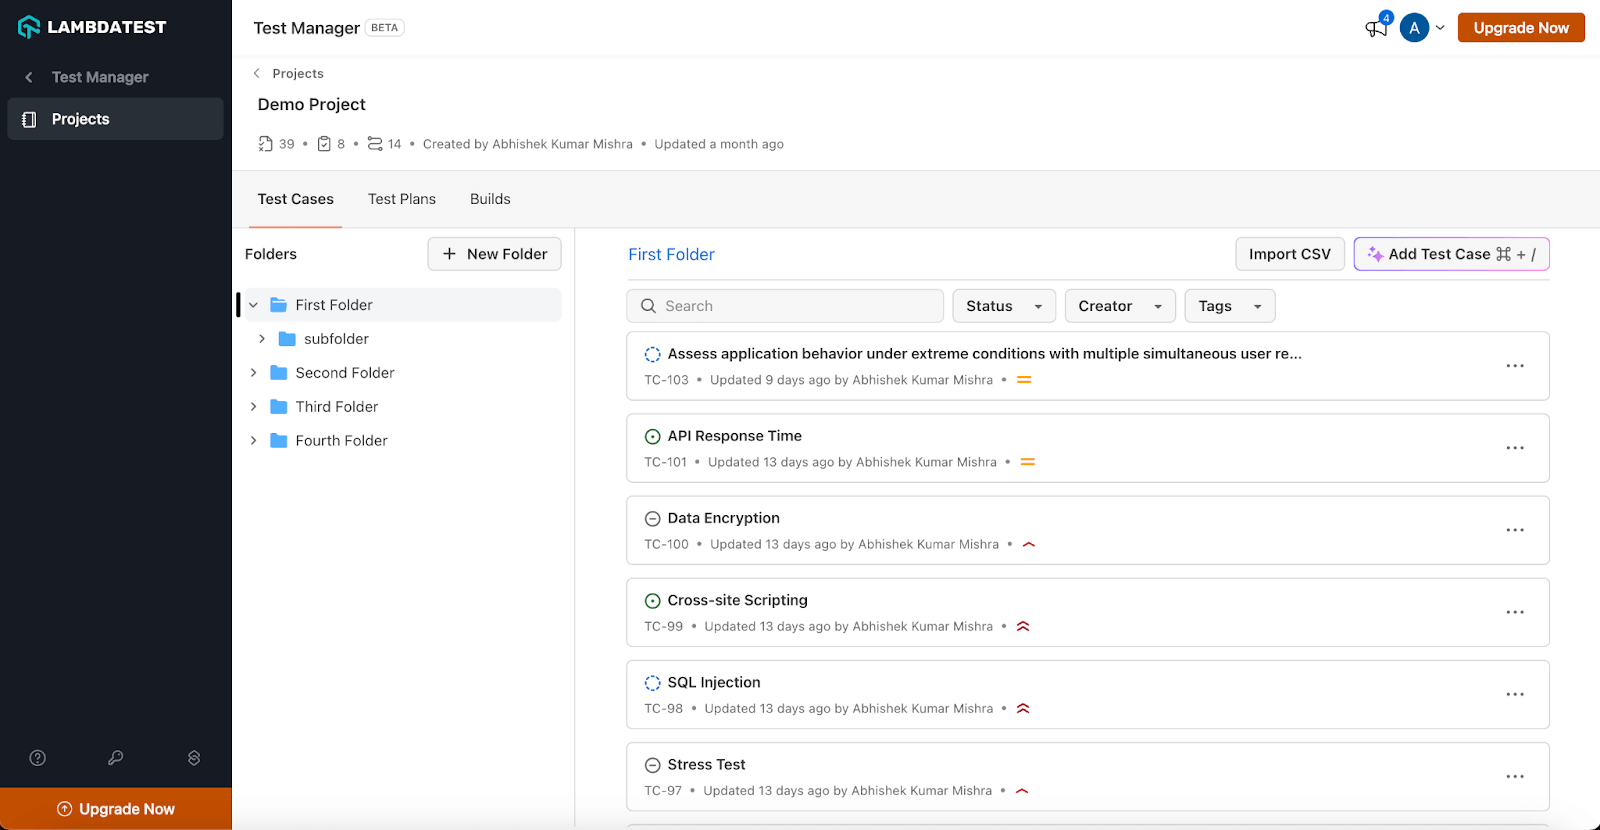The width and height of the screenshot is (1600, 830).
Task: Click the announcements megaphone icon
Action: [1376, 28]
